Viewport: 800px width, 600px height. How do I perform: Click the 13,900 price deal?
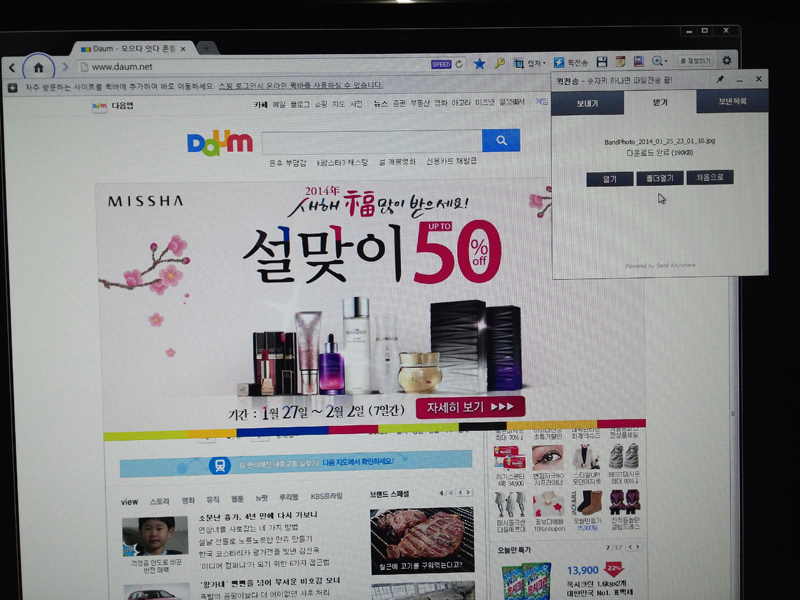click(x=582, y=570)
